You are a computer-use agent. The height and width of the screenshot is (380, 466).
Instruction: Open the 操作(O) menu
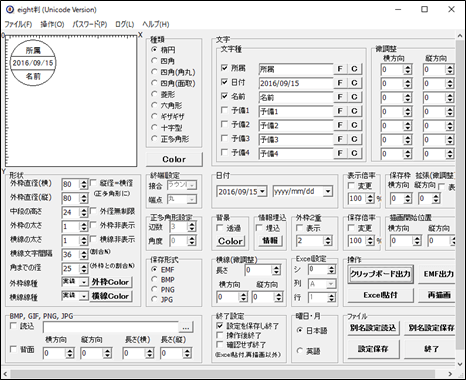click(x=52, y=24)
